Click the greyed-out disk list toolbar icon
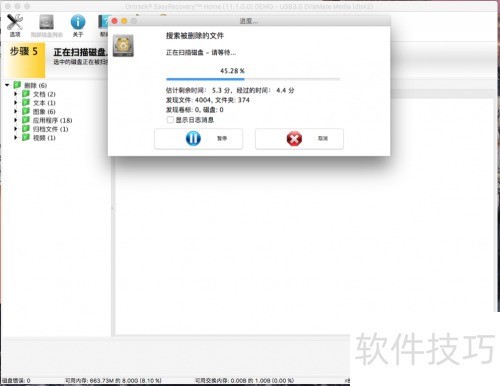The image size is (500, 386). [46, 25]
